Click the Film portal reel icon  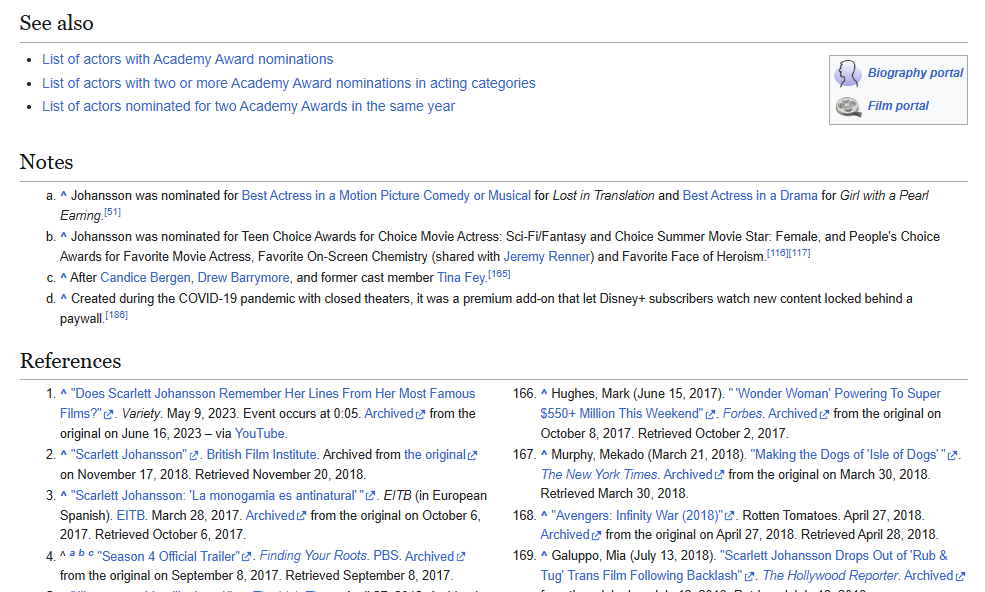point(848,106)
